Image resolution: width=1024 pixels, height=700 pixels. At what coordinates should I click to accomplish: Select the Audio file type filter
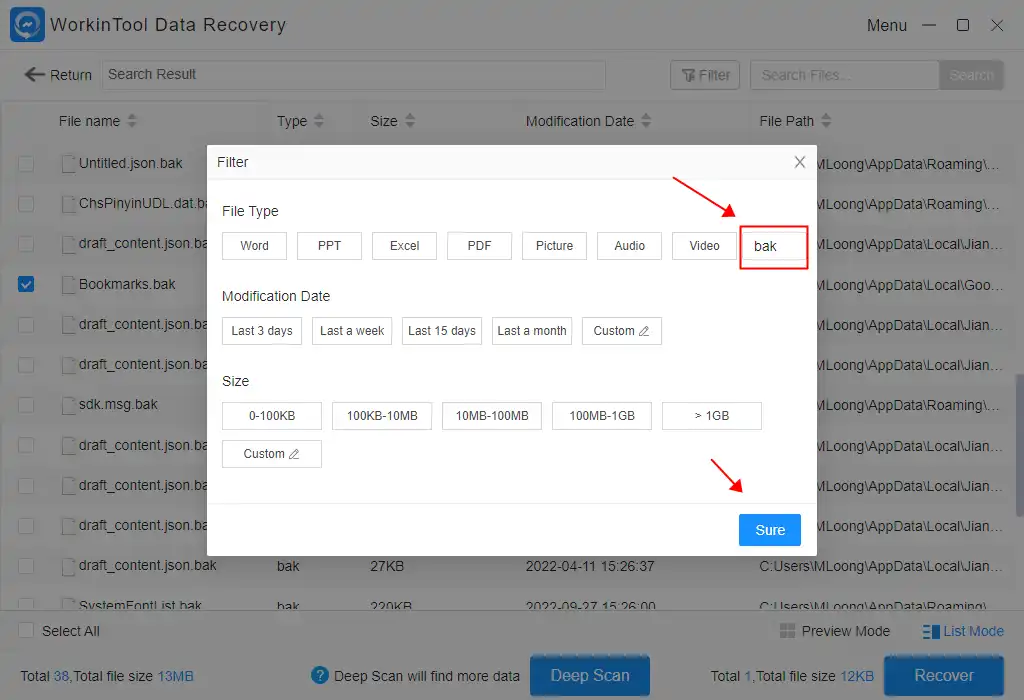point(630,246)
